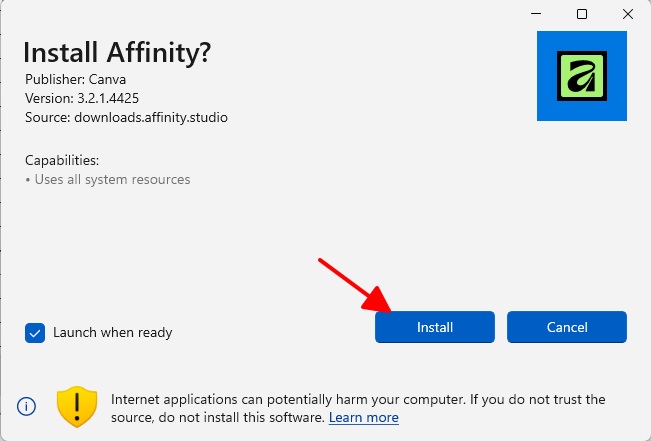
Task: Uncheck the Launch when ready checkbox
Action: click(35, 333)
